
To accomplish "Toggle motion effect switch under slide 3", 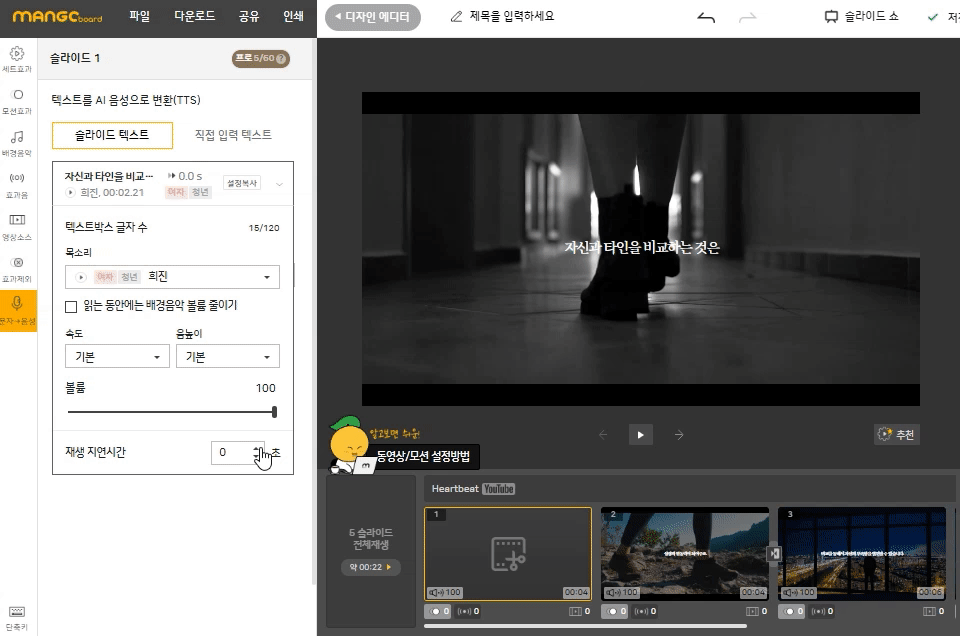I will pyautogui.click(x=792, y=611).
